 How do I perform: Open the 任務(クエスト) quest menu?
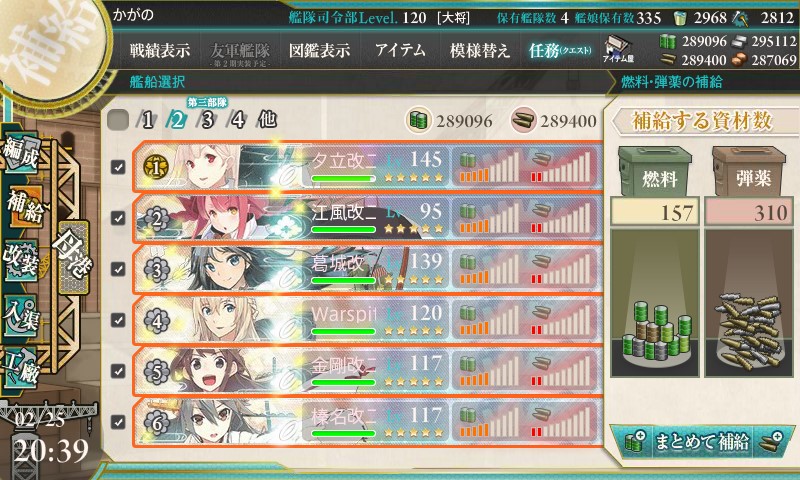pos(560,50)
